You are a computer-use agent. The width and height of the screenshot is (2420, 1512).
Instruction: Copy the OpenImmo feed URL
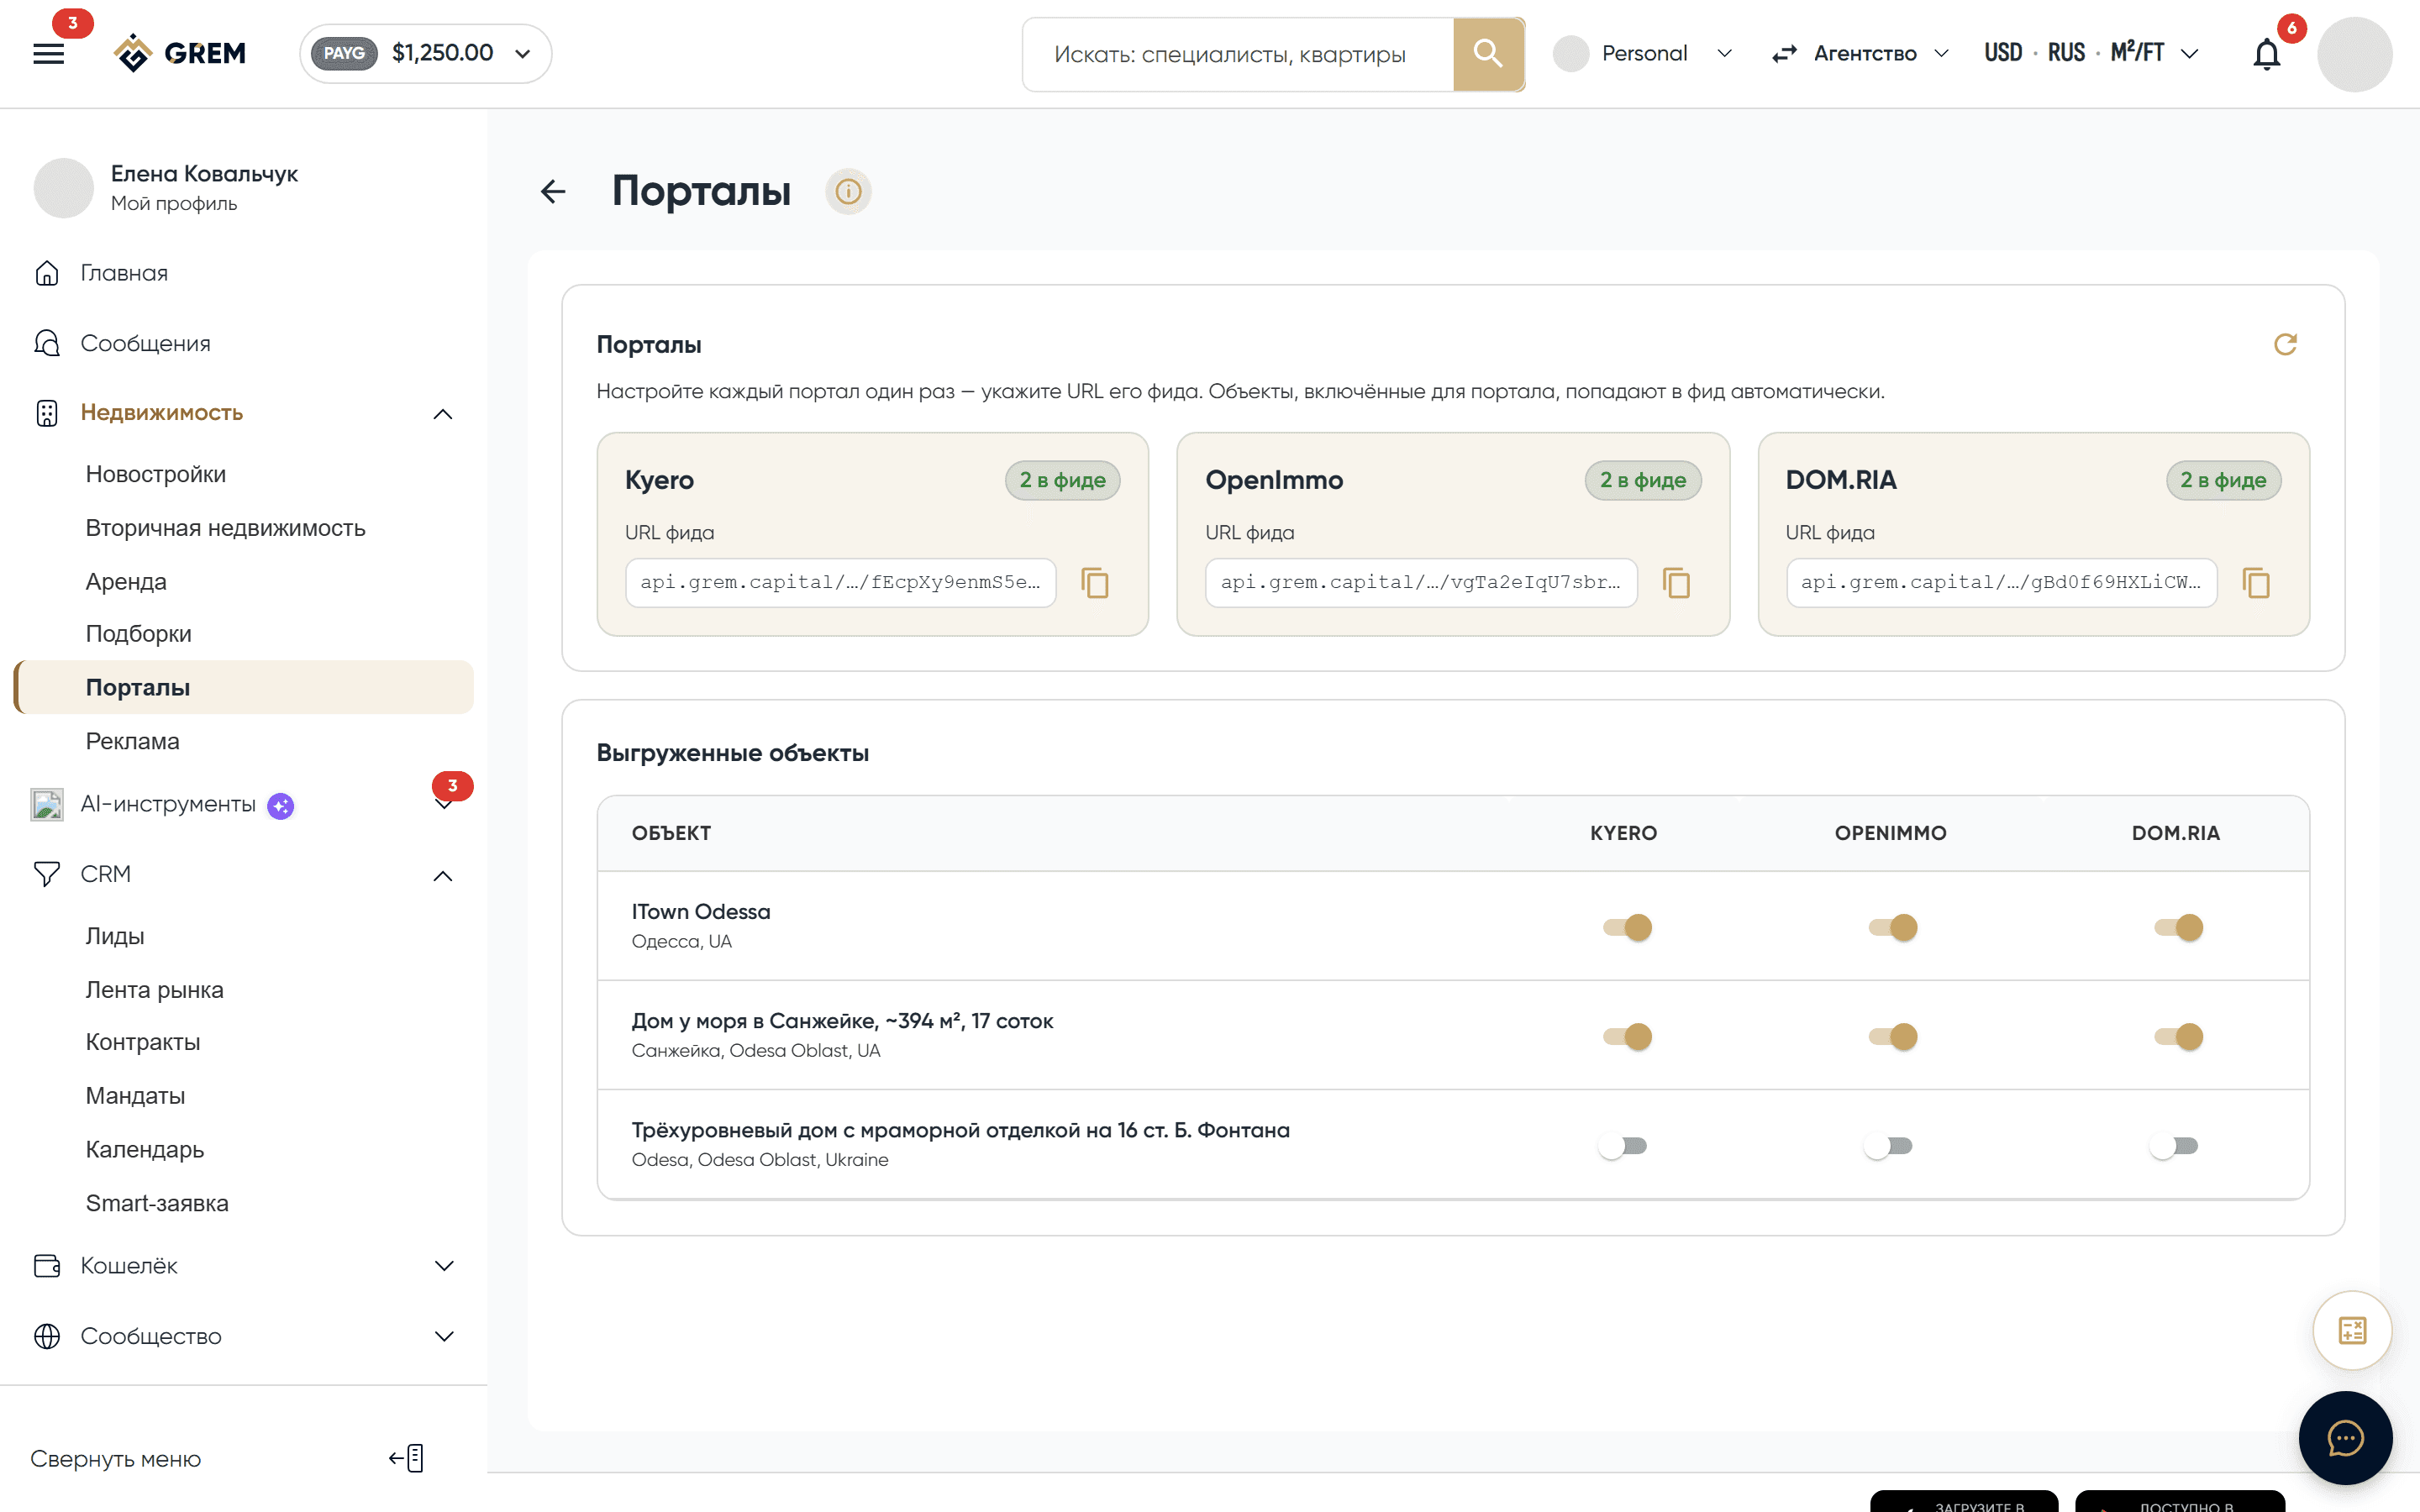1676,583
